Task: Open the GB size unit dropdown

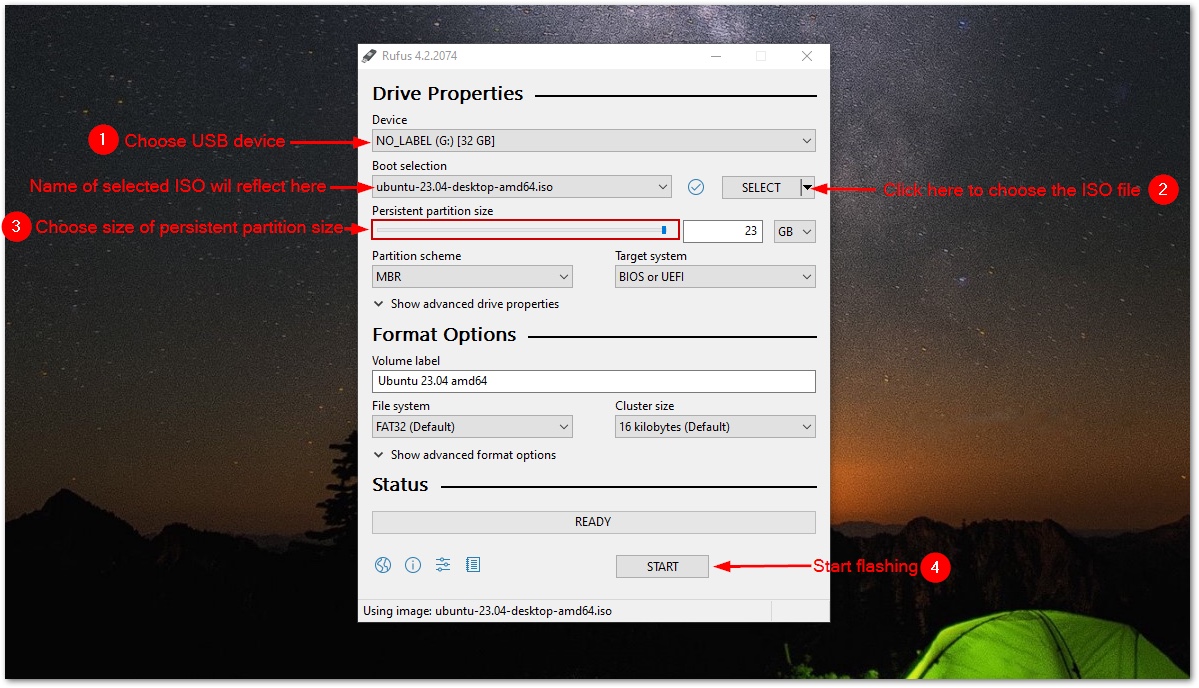Action: pyautogui.click(x=794, y=232)
